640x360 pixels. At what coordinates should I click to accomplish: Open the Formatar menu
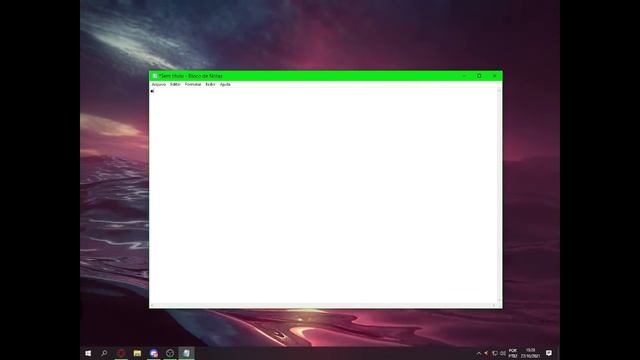[193, 84]
